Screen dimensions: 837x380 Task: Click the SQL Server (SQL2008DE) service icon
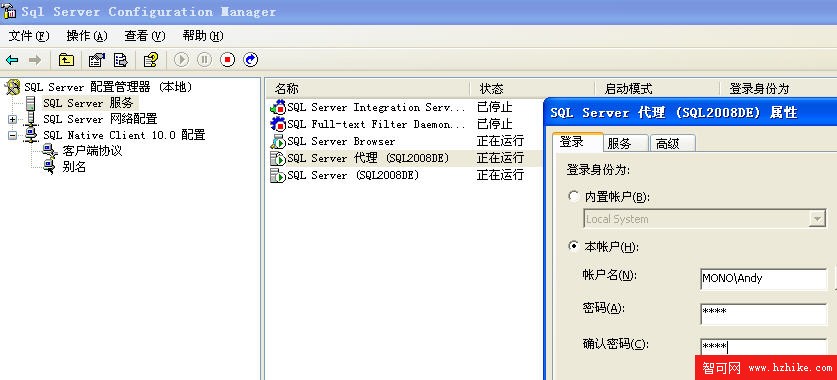point(278,176)
